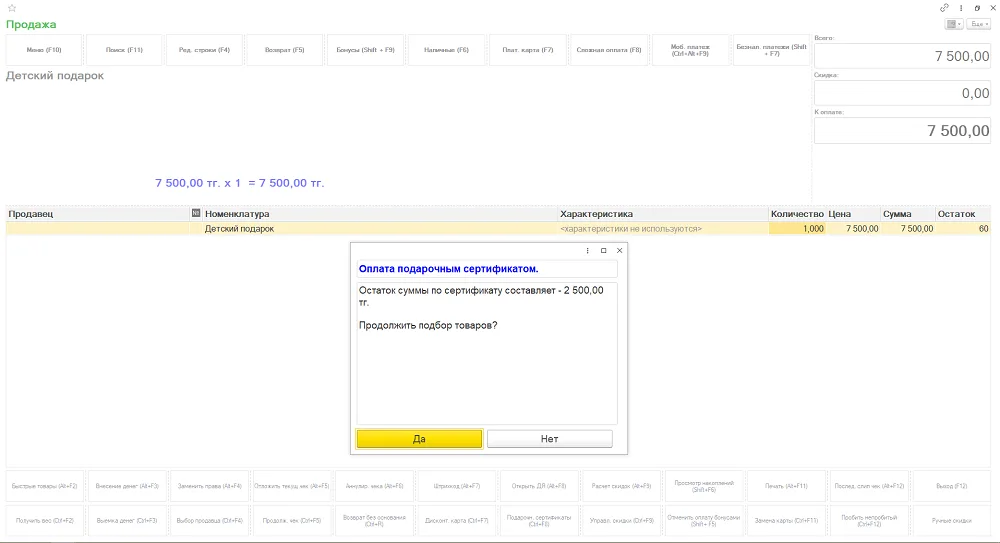This screenshot has width=1000, height=543.
Task: Click Штрихкод (Alt+F7)
Action: (x=457, y=486)
